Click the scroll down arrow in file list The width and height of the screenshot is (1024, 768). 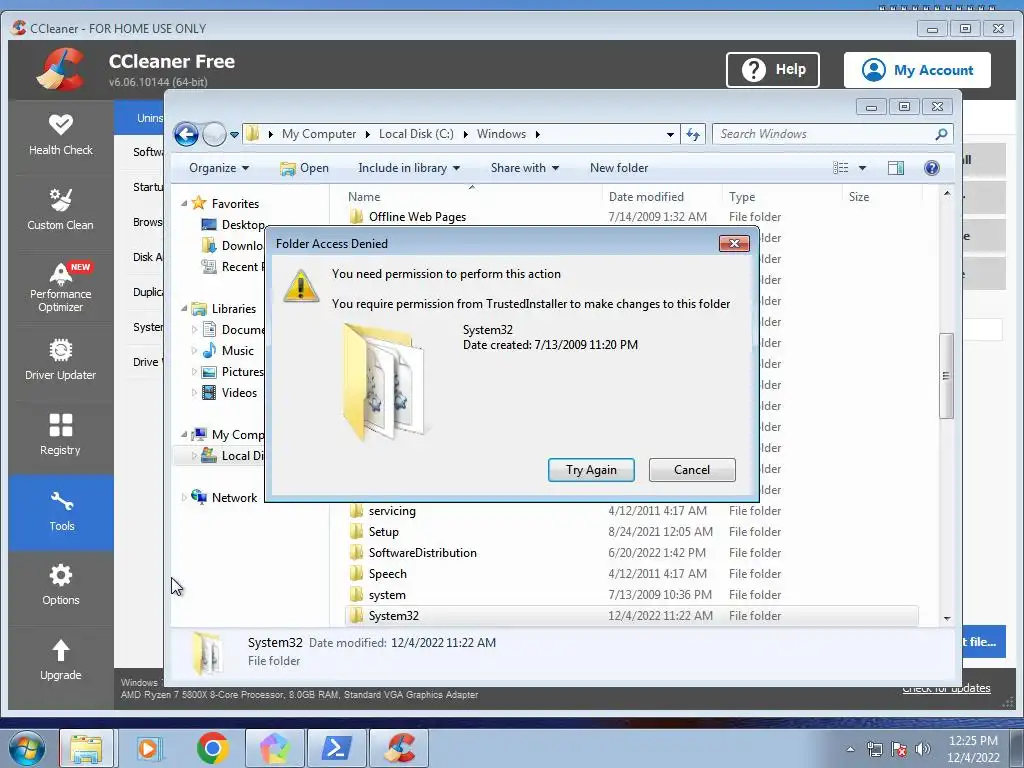pyautogui.click(x=947, y=618)
